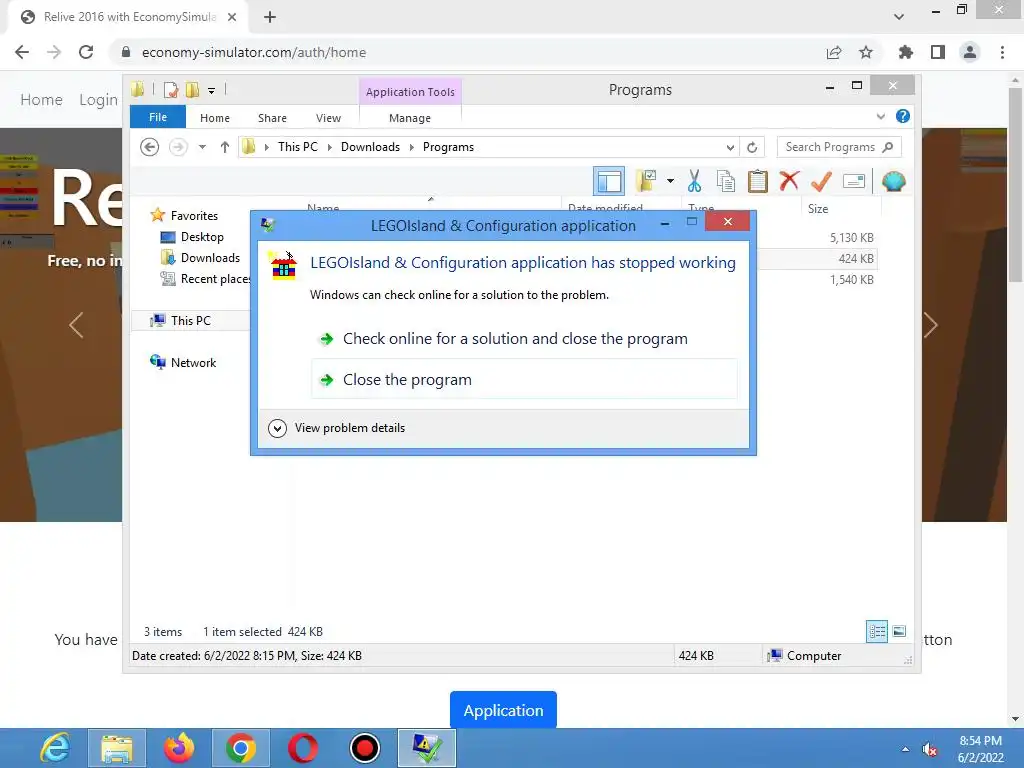Image resolution: width=1024 pixels, height=768 pixels.
Task: Open Chrome extensions puzzle icon
Action: [x=906, y=52]
